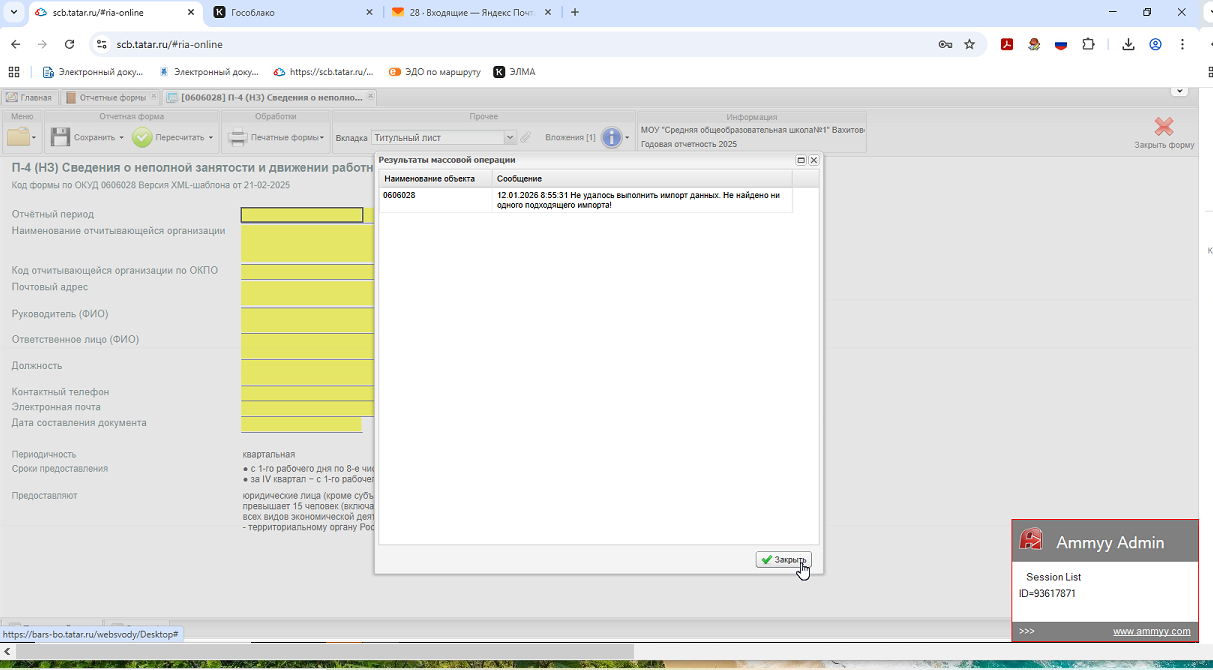
Task: Click the Сохранить floppy disk icon
Action: [60, 137]
